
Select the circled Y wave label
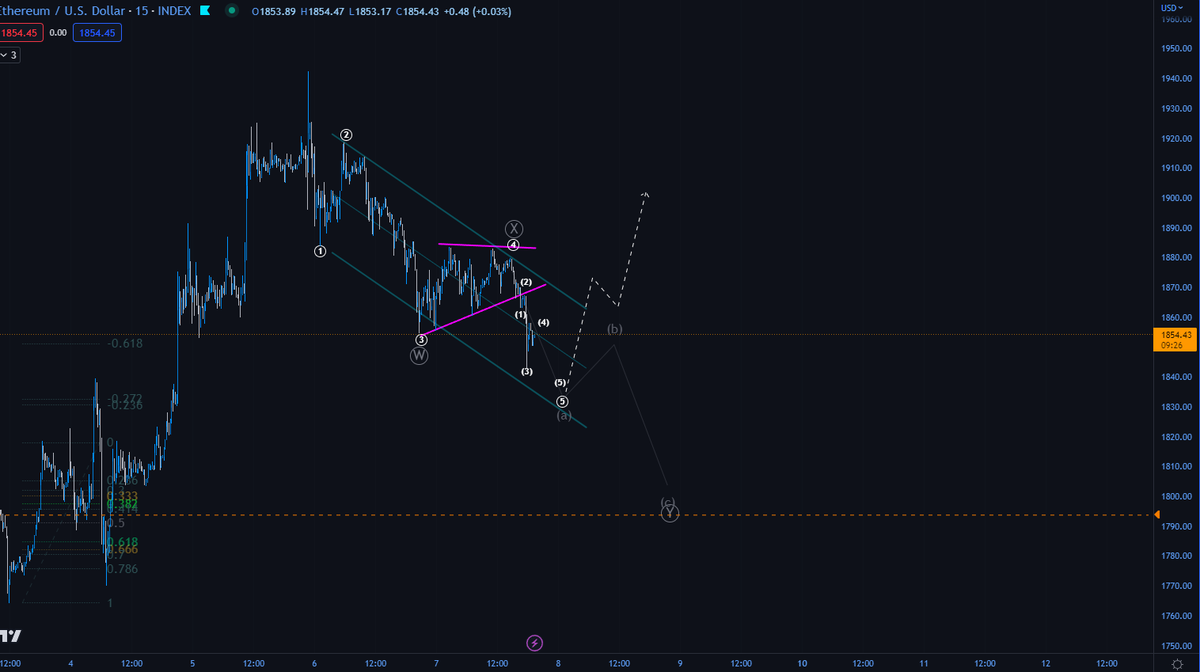[x=670, y=513]
